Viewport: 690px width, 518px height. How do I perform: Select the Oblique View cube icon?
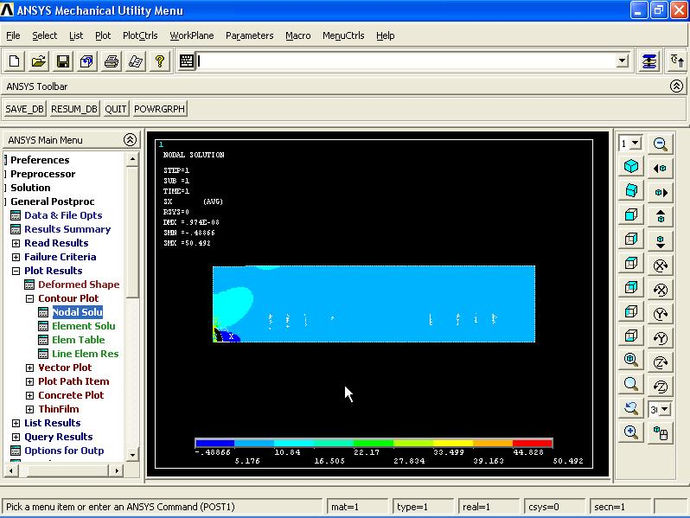(x=631, y=191)
